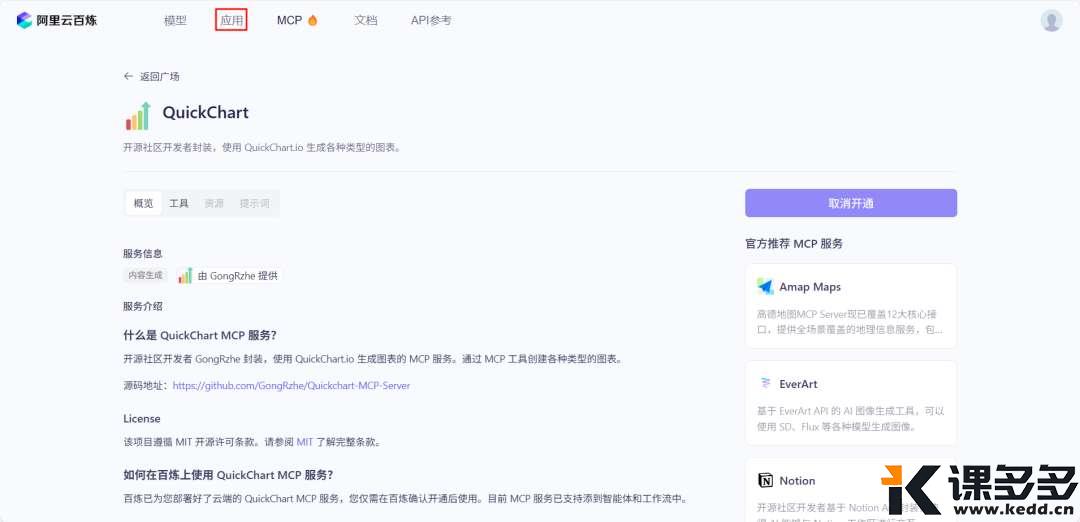Click the Amap Maps paper-plane icon
The width and height of the screenshot is (1080, 522).
(x=765, y=286)
